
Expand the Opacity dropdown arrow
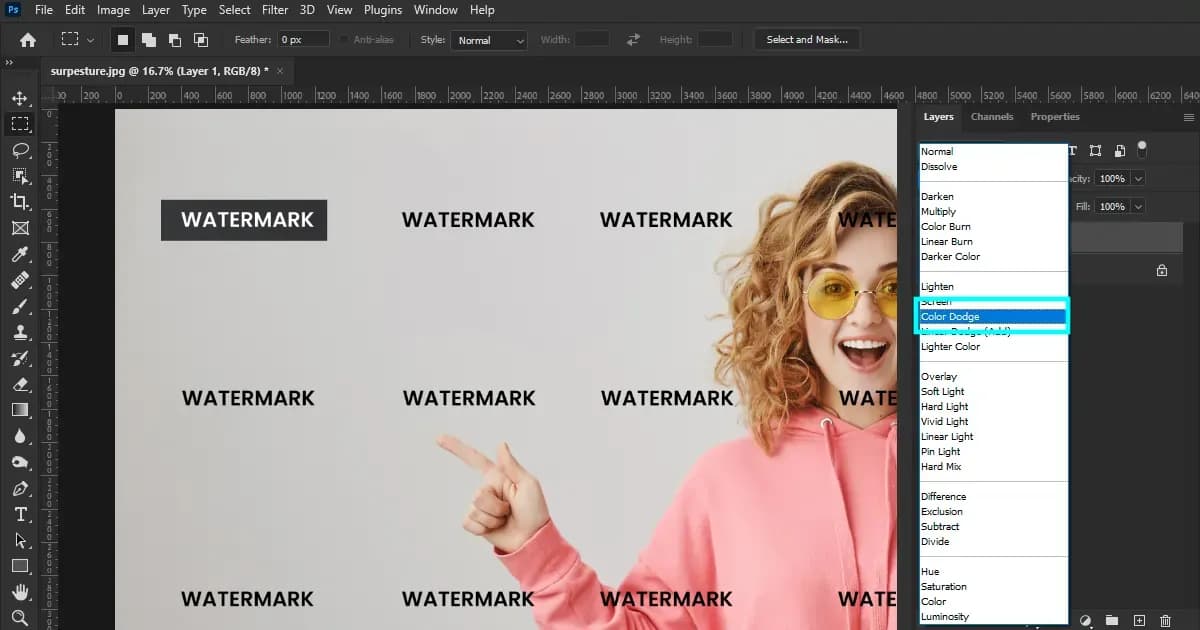[x=1139, y=178]
